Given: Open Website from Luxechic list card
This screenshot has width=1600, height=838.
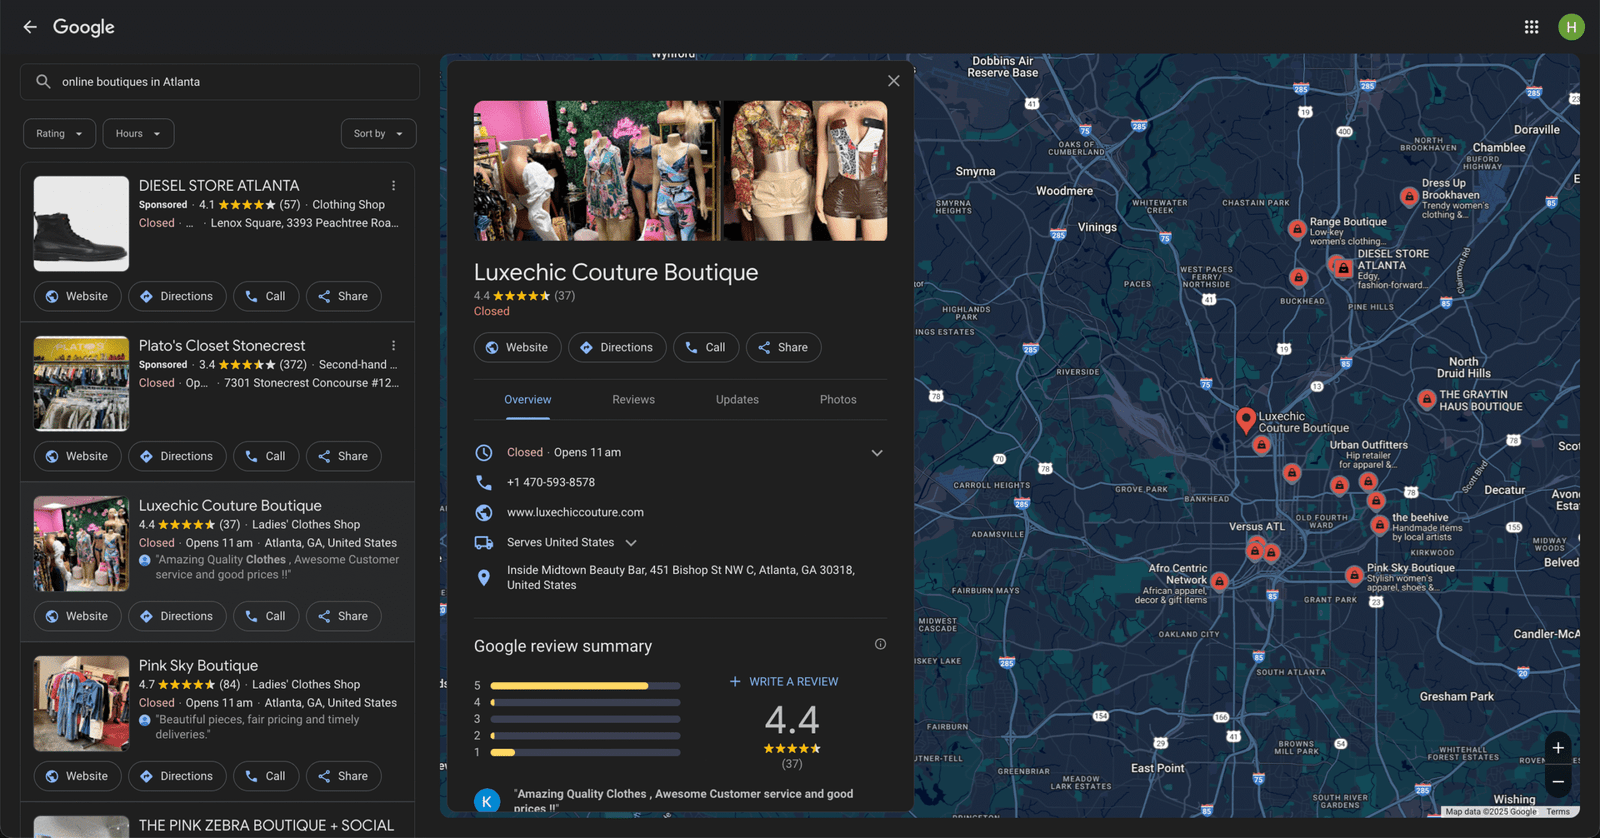Looking at the screenshot, I should click(x=77, y=617).
